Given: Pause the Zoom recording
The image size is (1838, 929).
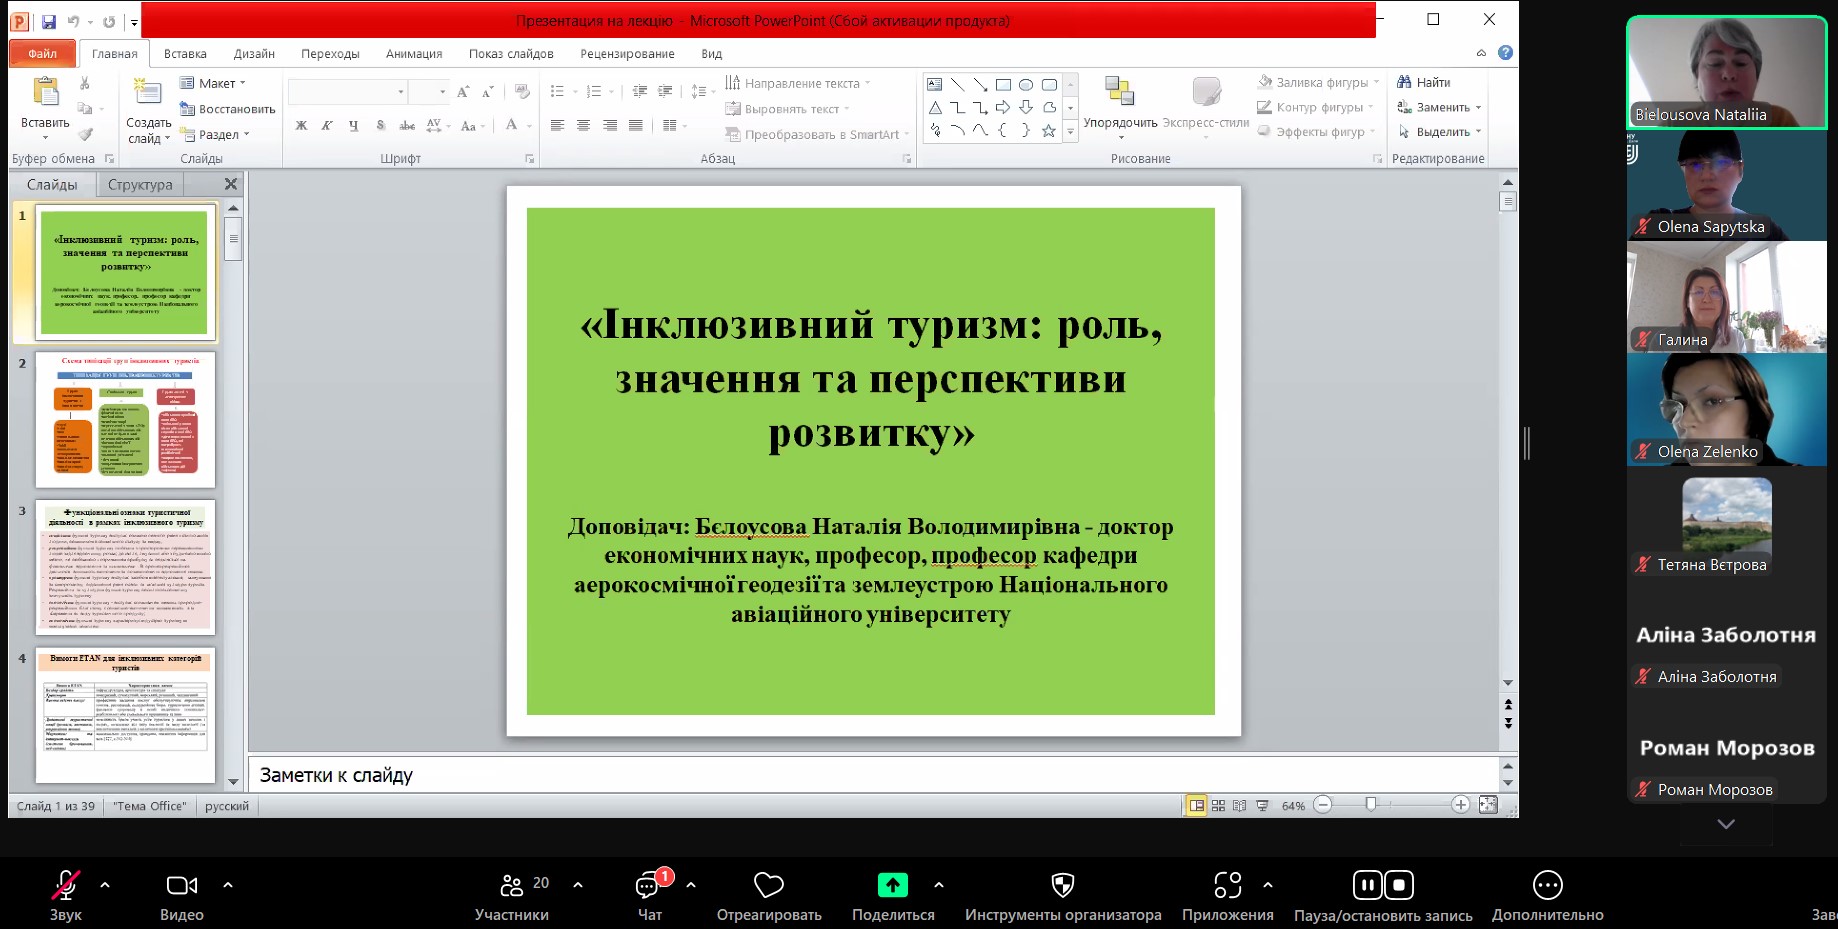Looking at the screenshot, I should point(1367,885).
